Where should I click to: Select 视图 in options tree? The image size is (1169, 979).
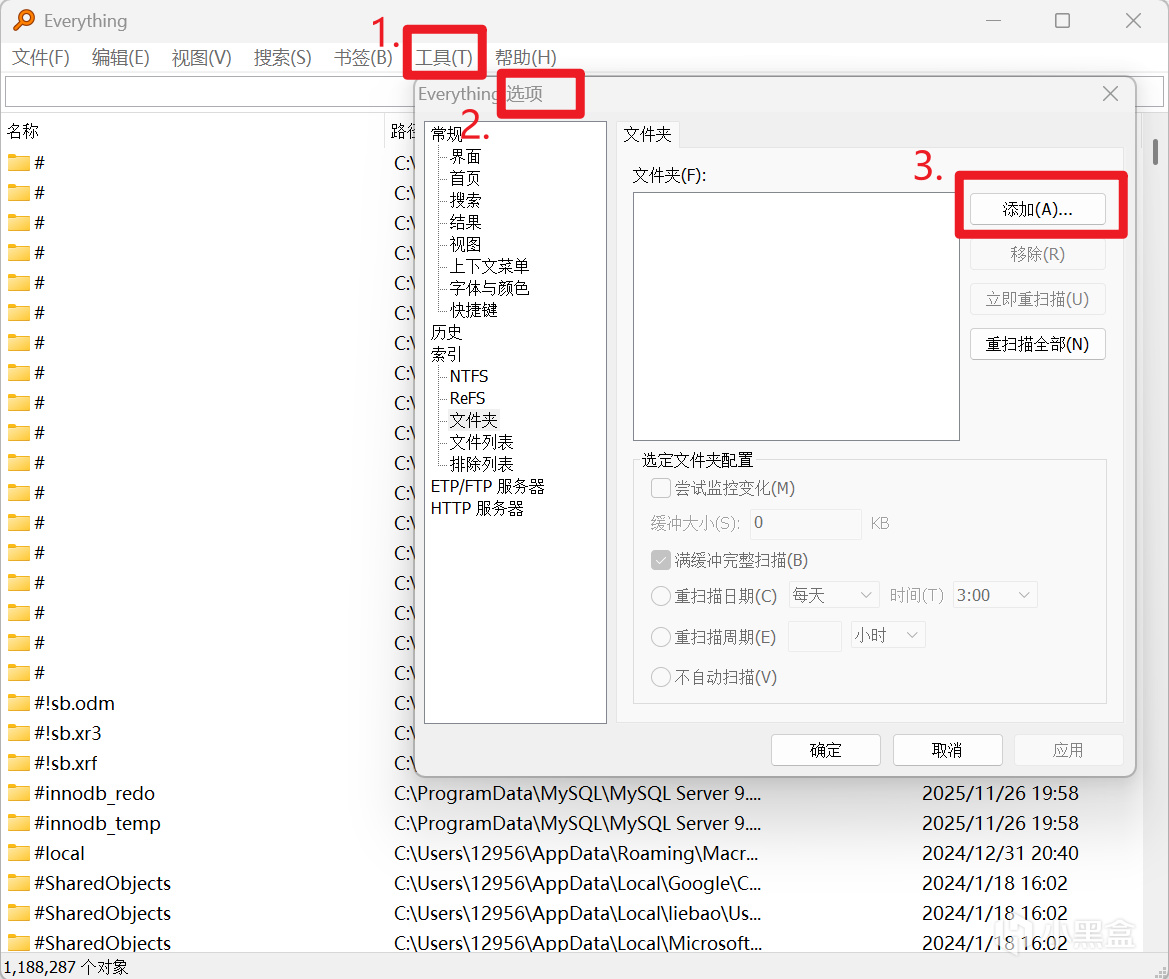(465, 245)
